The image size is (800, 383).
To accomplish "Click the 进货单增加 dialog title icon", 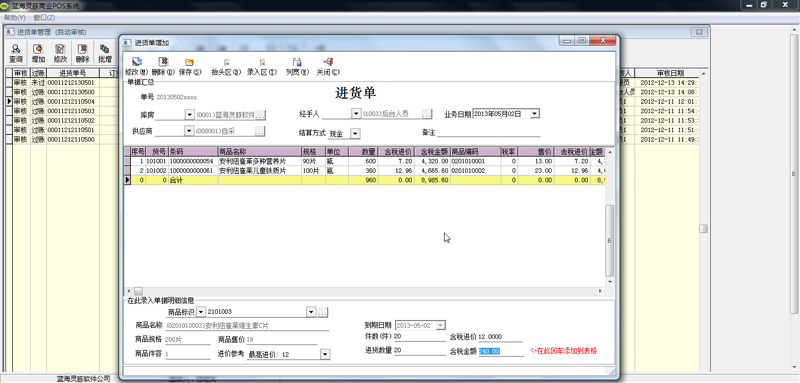I will (128, 42).
